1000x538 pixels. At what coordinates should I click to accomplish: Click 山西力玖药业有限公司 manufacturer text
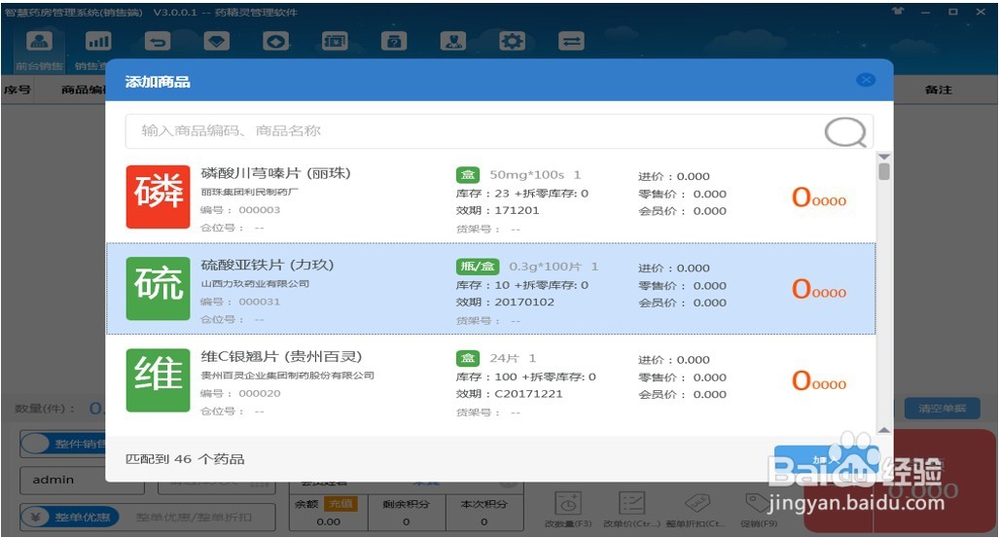point(255,284)
